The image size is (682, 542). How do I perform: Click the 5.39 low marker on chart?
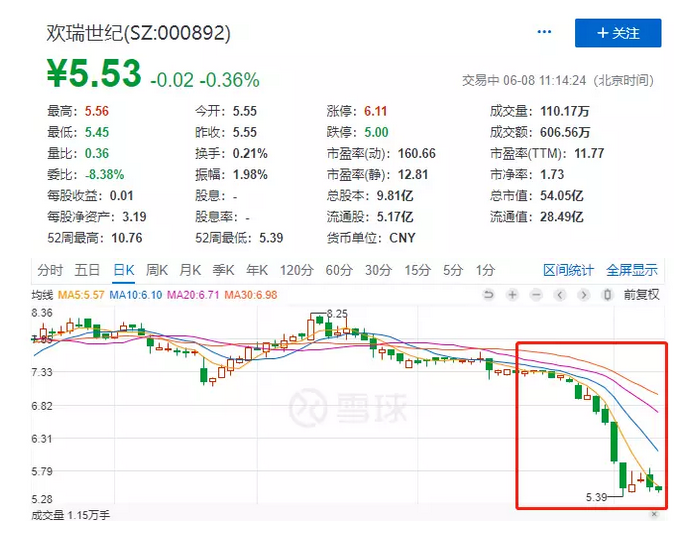pos(596,497)
